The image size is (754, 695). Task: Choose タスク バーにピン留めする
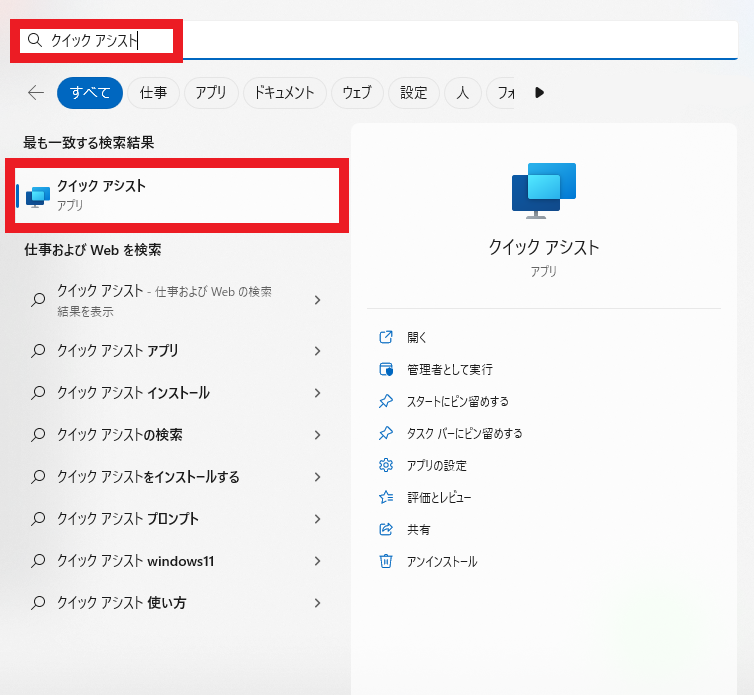click(x=465, y=434)
